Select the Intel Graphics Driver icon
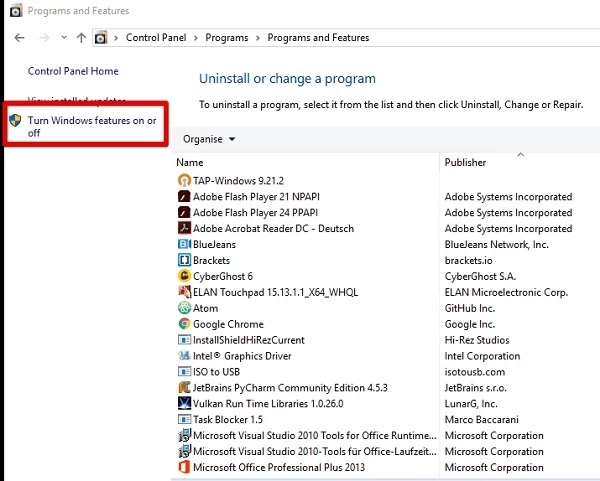Image resolution: width=600 pixels, height=481 pixels. [x=184, y=355]
